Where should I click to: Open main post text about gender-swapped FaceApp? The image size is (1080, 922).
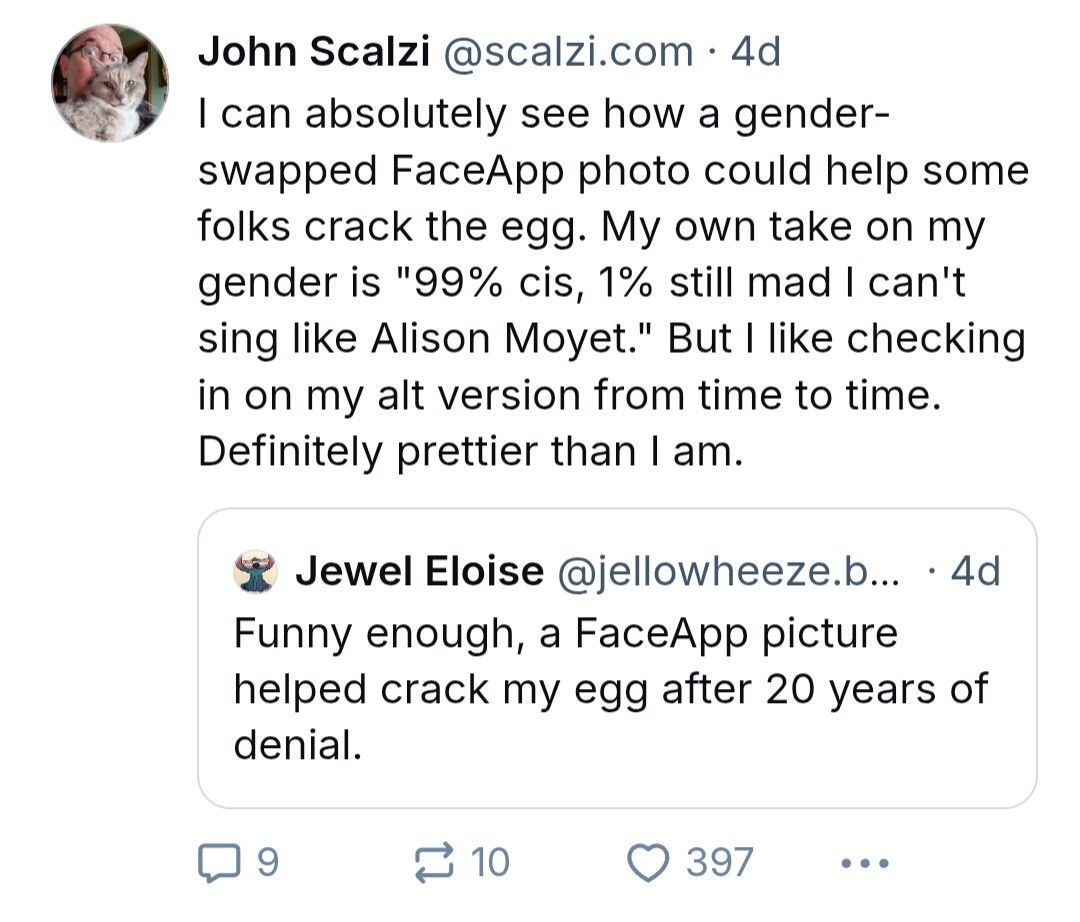(613, 282)
